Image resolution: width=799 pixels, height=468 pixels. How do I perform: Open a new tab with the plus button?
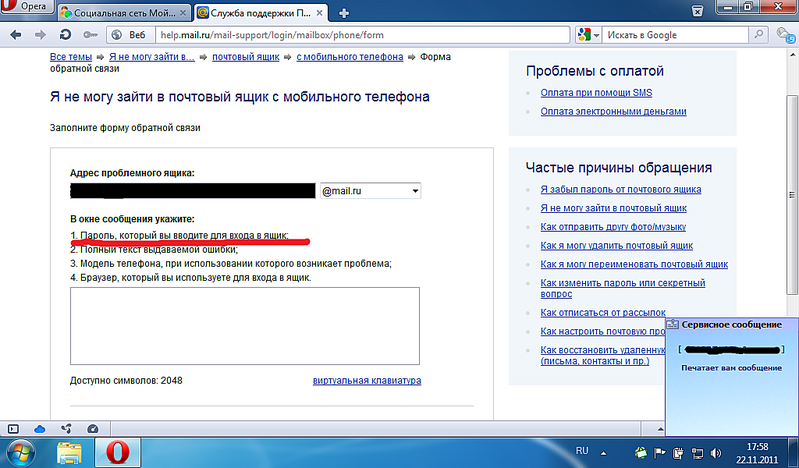tap(344, 12)
